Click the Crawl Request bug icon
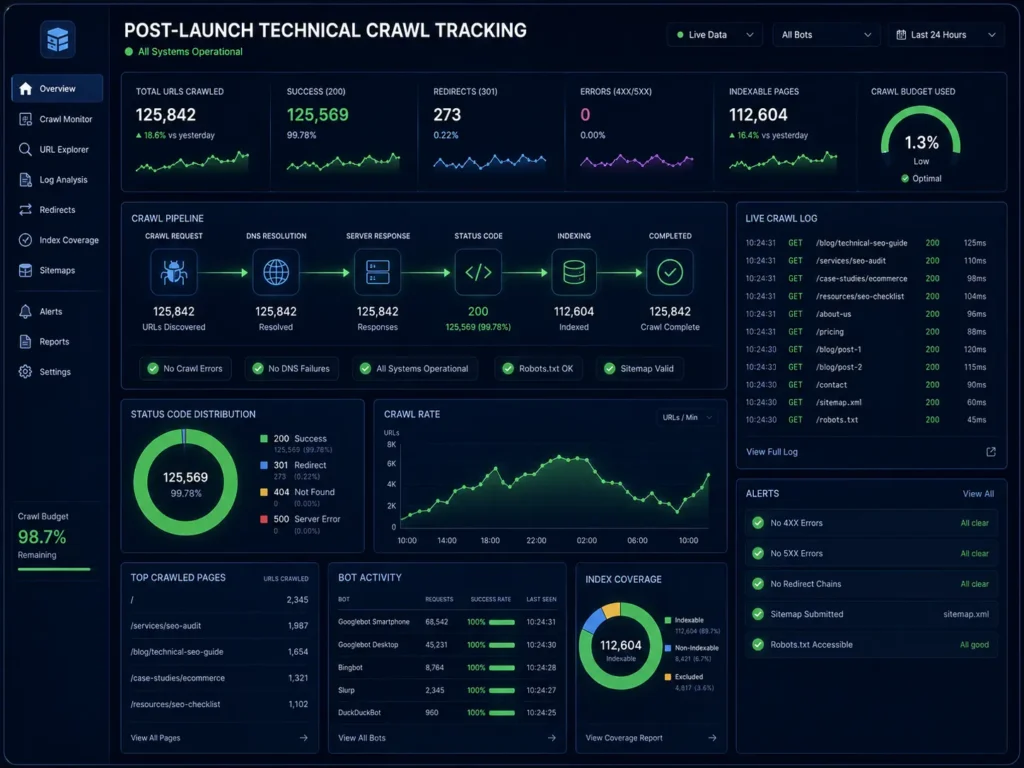Image resolution: width=1024 pixels, height=768 pixels. pyautogui.click(x=174, y=272)
